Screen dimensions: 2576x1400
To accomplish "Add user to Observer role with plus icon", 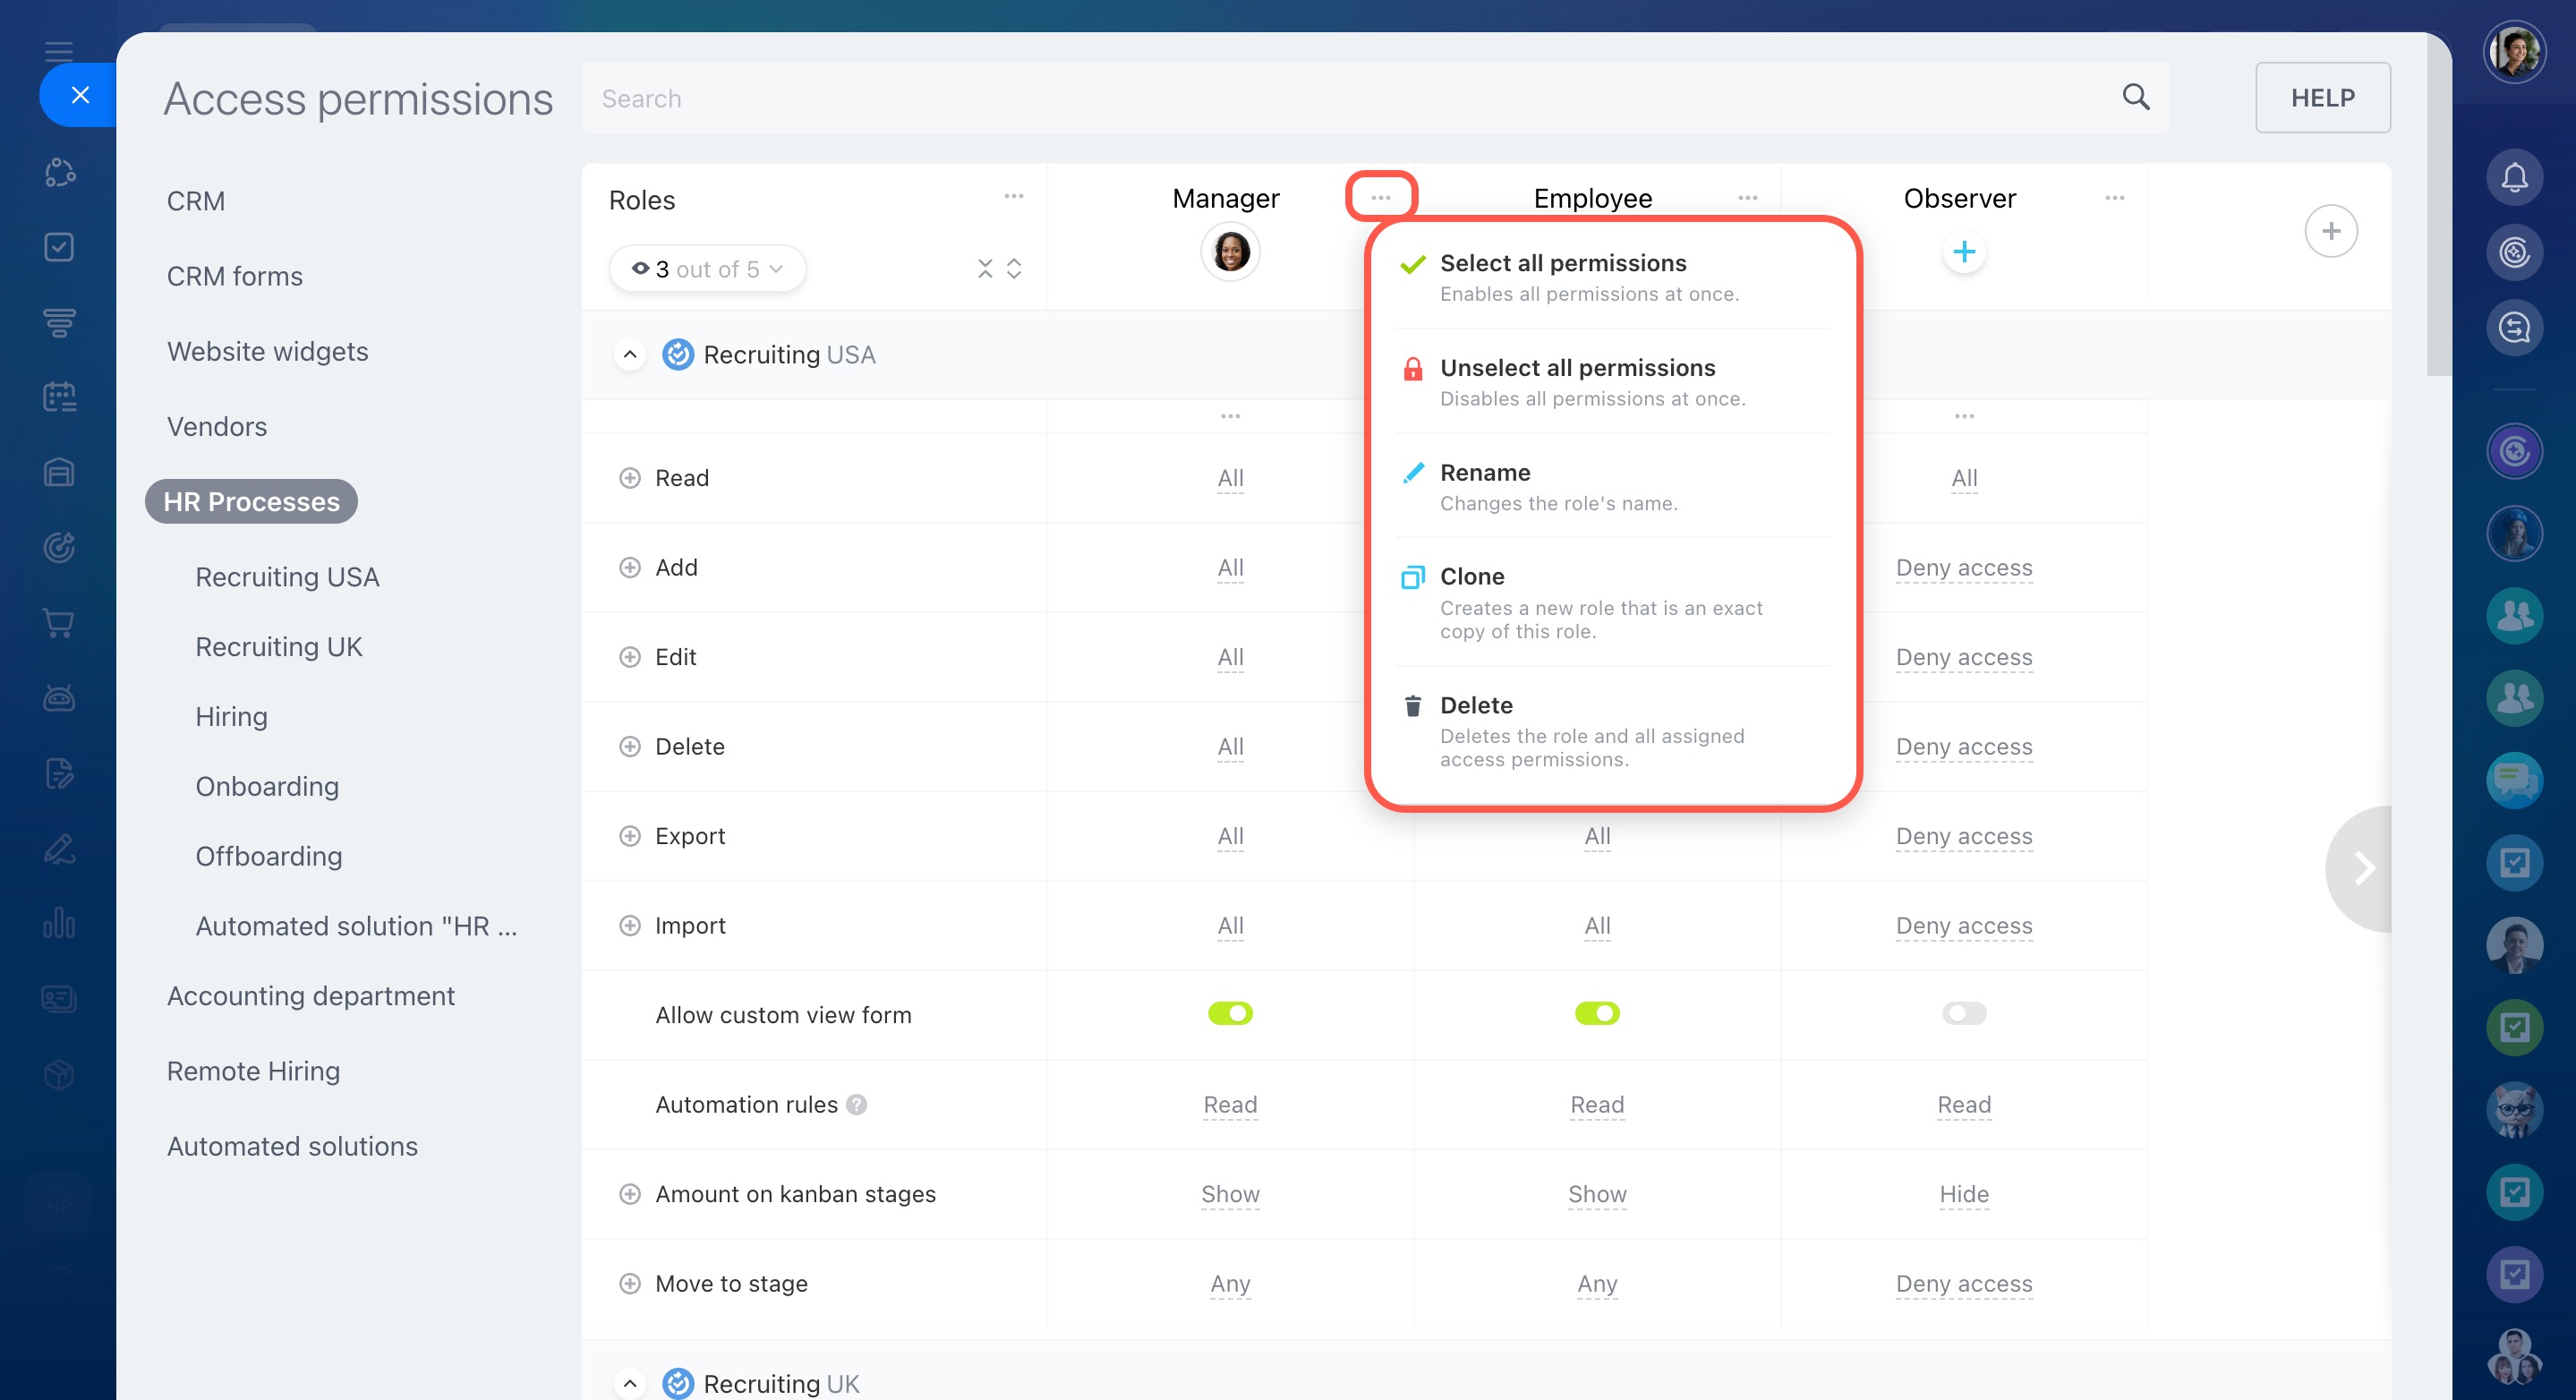I will coord(1963,252).
